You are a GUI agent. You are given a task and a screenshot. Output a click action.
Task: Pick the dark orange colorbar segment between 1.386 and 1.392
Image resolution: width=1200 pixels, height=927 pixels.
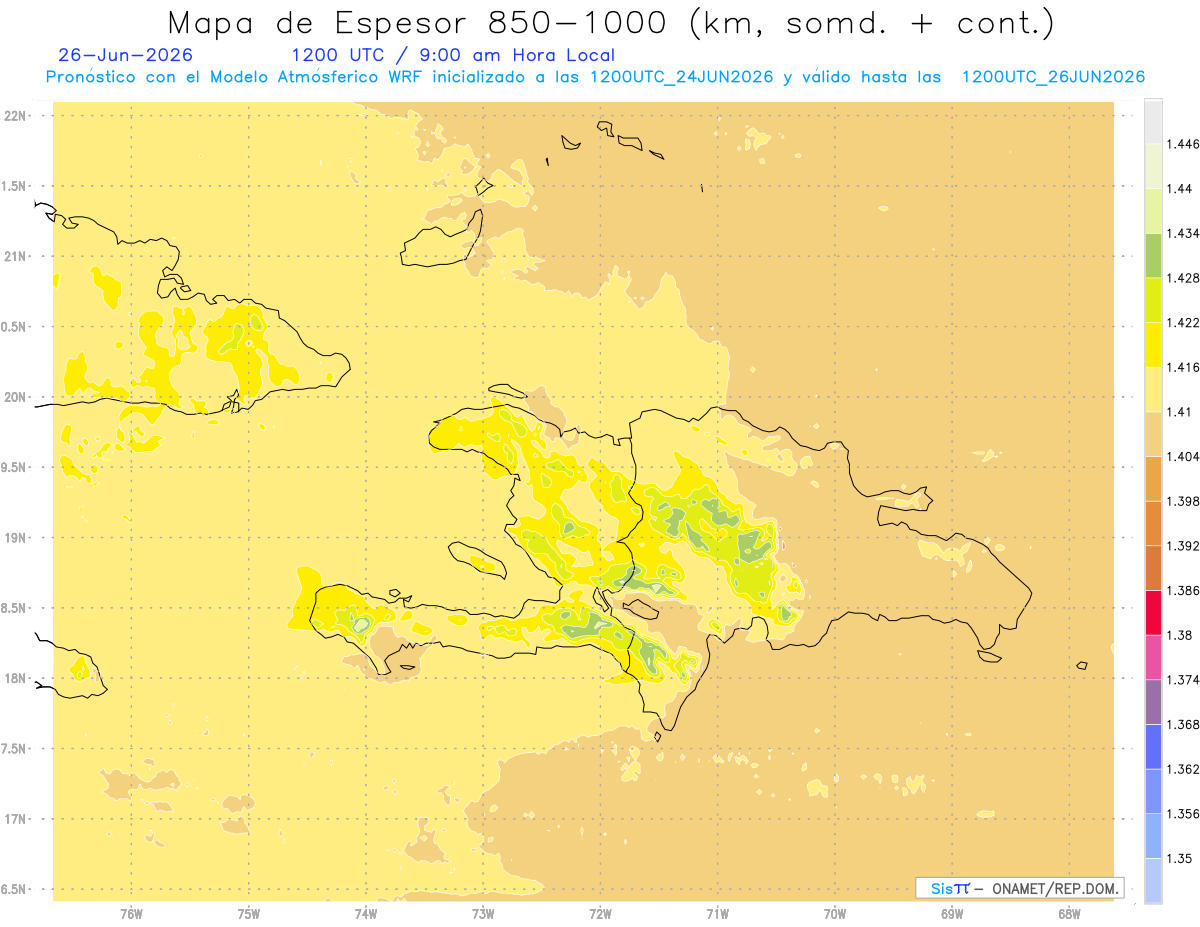coord(1153,568)
